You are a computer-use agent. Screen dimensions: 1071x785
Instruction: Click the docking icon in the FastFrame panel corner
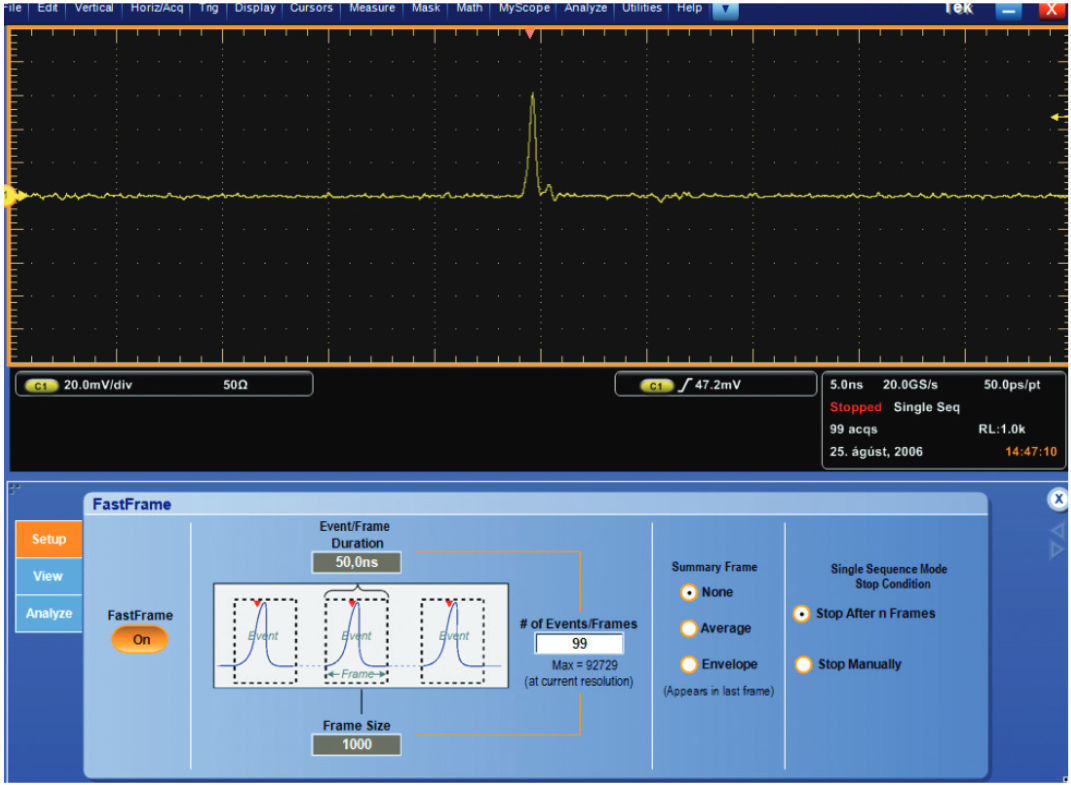coord(14,490)
